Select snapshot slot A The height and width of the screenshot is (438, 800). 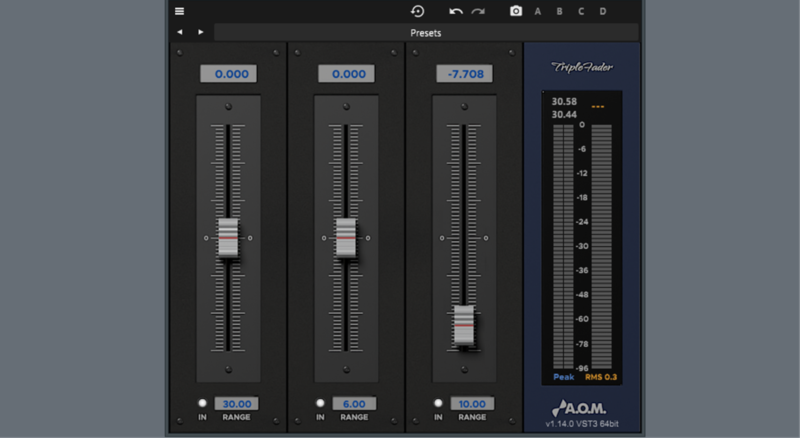click(539, 11)
